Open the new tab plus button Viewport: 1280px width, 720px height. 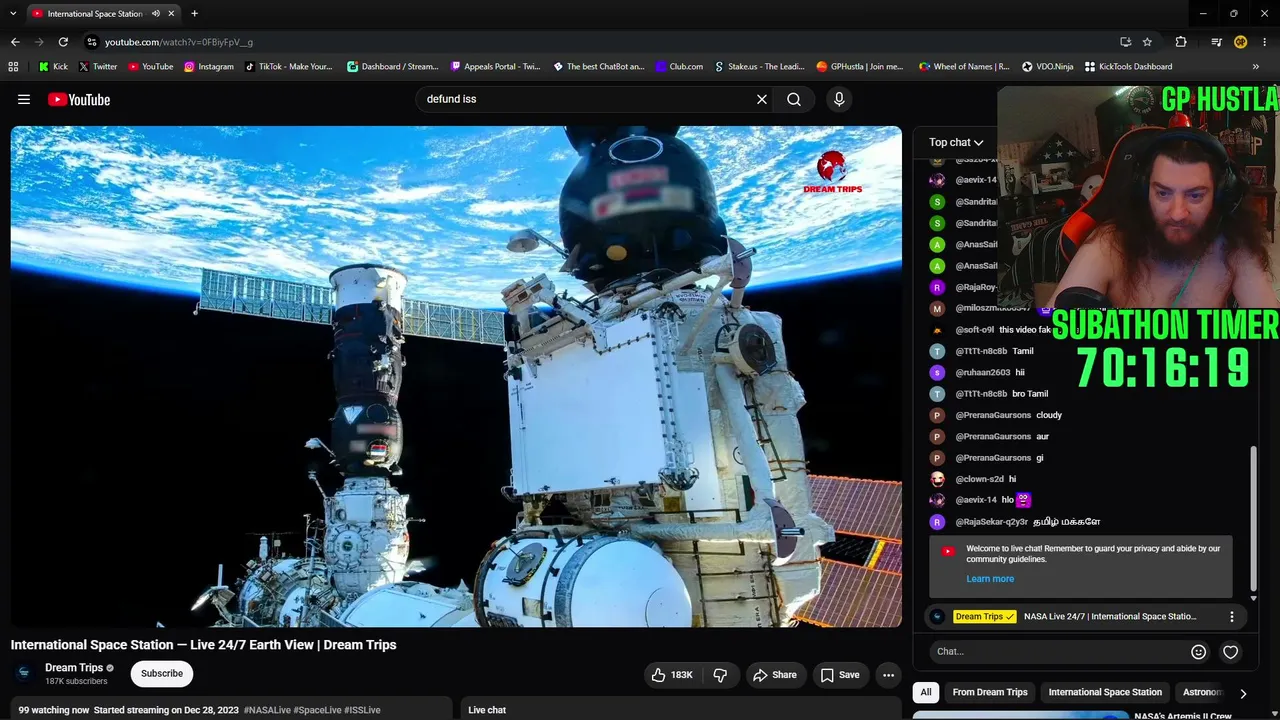(x=194, y=14)
